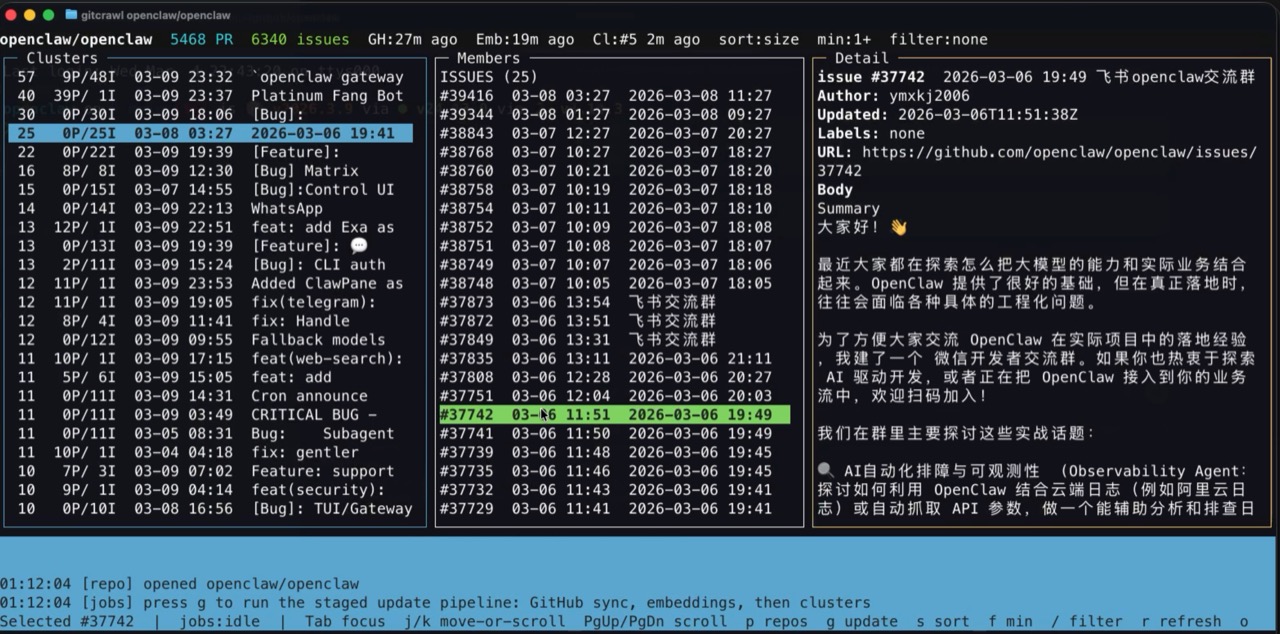Click the '6340 issues' count in the header
1280x634 pixels.
[x=300, y=40]
